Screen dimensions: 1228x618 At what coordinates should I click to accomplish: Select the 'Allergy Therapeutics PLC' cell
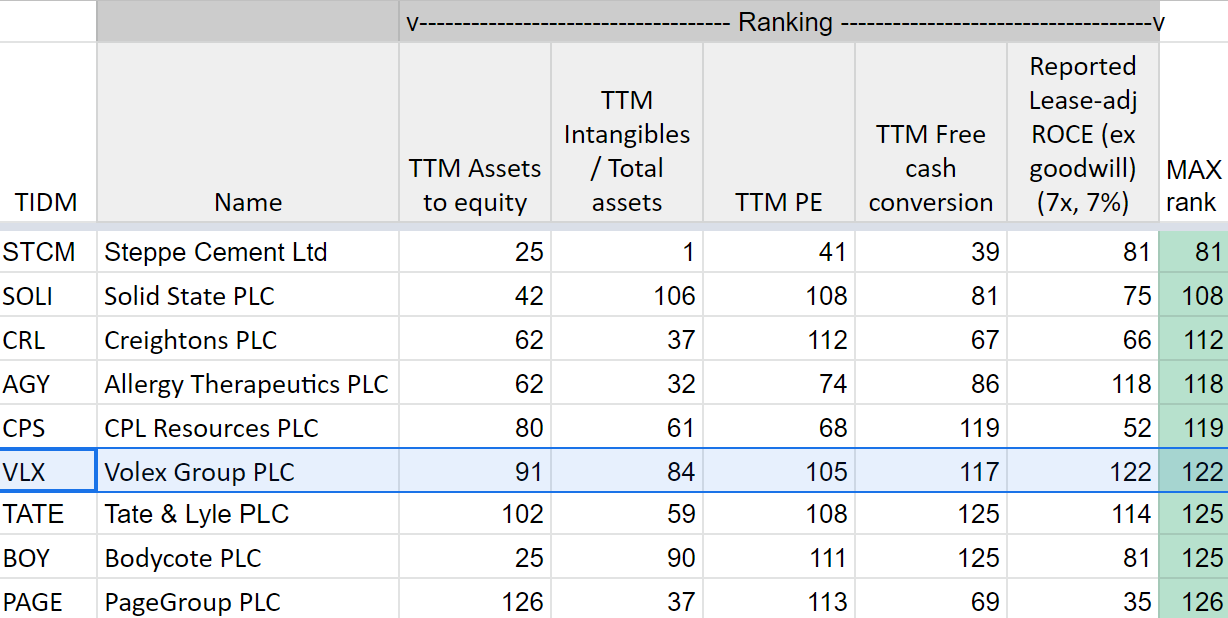click(x=248, y=384)
